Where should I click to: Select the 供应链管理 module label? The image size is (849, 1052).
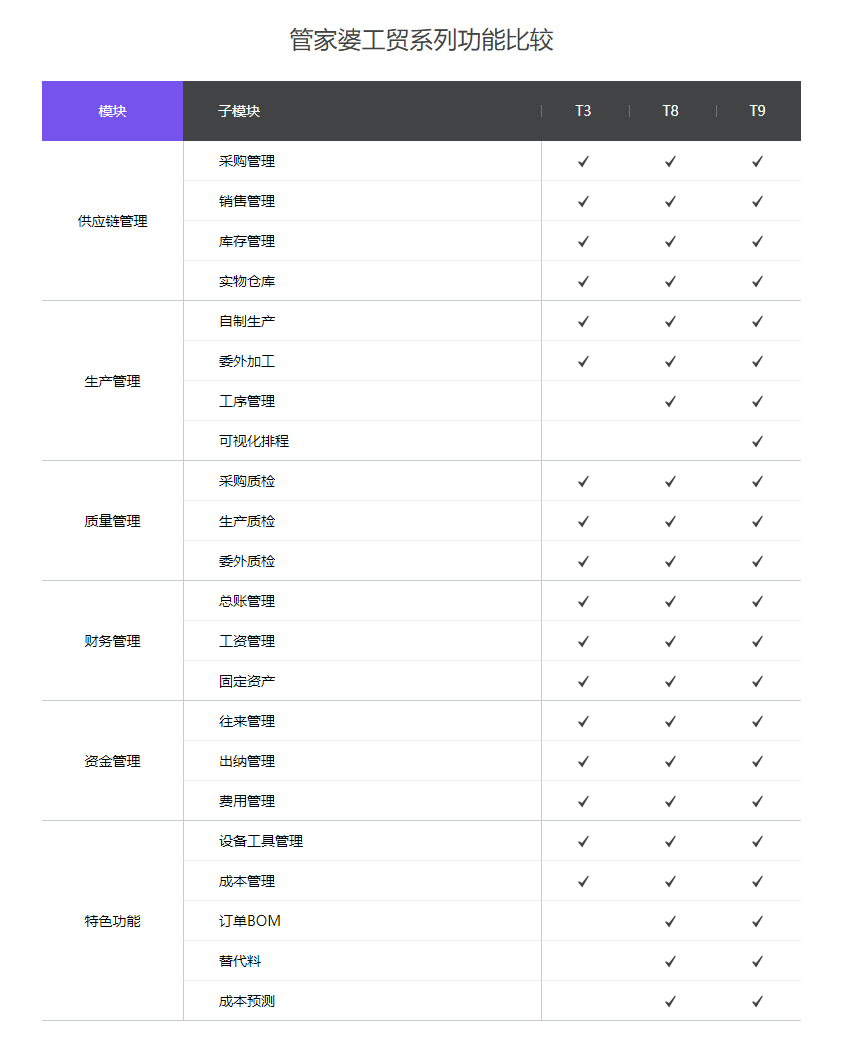[112, 221]
